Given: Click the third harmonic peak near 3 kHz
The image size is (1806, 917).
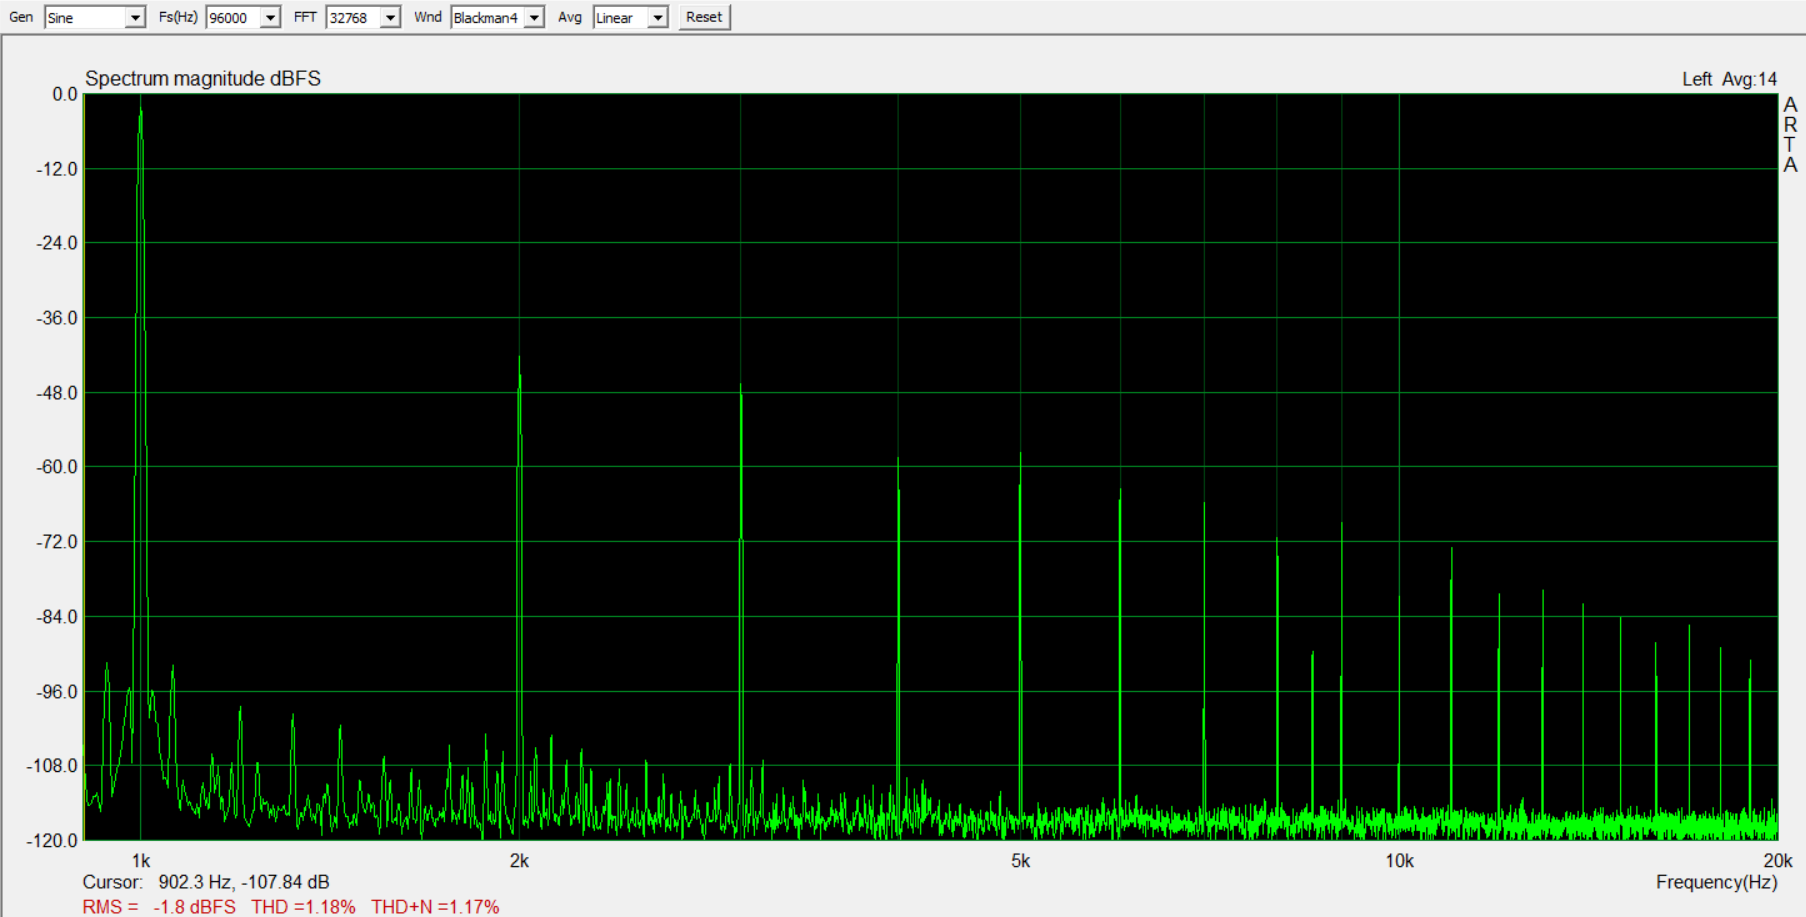Looking at the screenshot, I should 741,386.
